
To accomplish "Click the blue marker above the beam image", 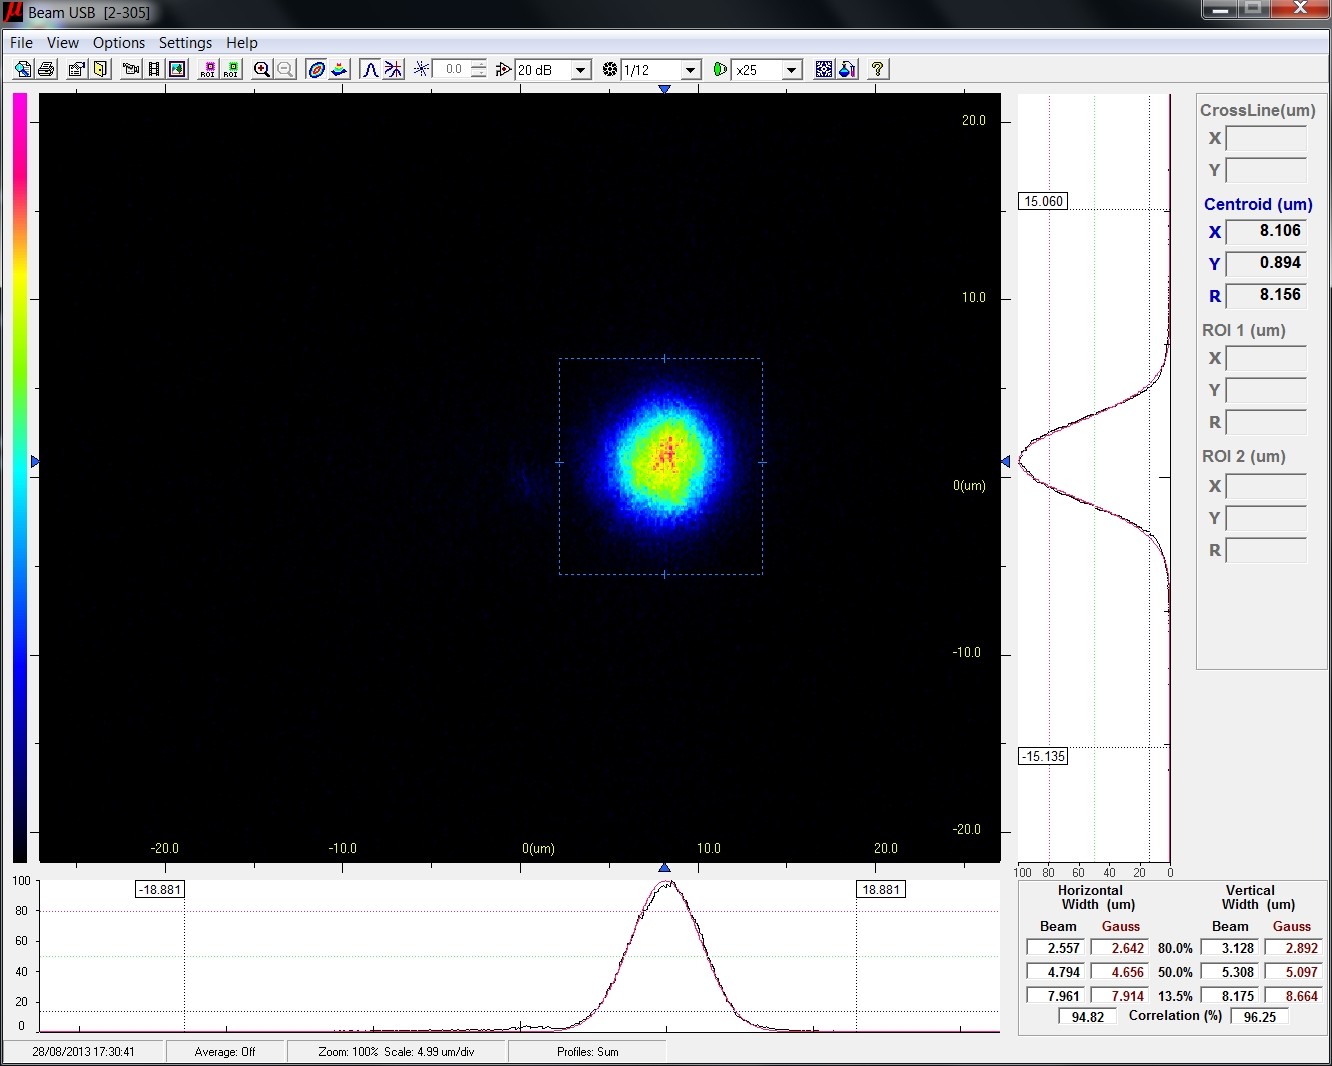I will pyautogui.click(x=664, y=89).
